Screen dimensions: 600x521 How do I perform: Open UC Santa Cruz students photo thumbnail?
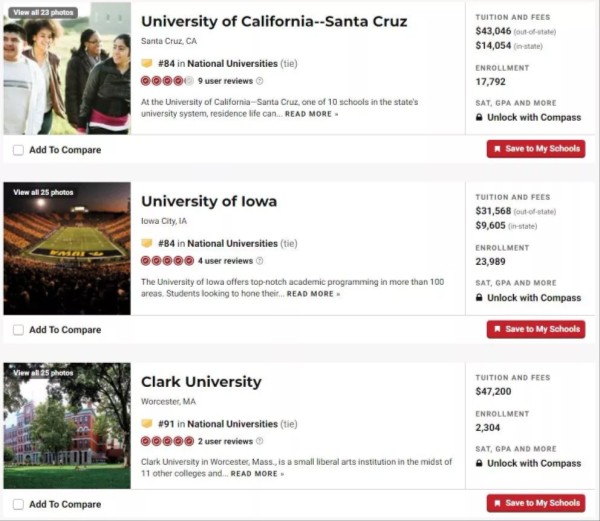(x=67, y=69)
